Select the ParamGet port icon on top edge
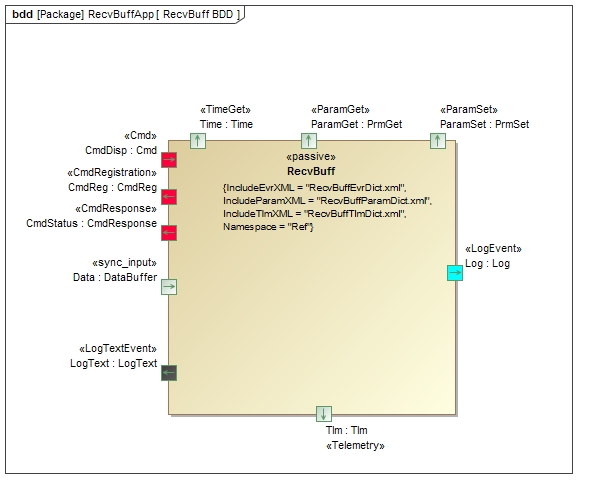This screenshot has width=597, height=498. click(x=309, y=141)
